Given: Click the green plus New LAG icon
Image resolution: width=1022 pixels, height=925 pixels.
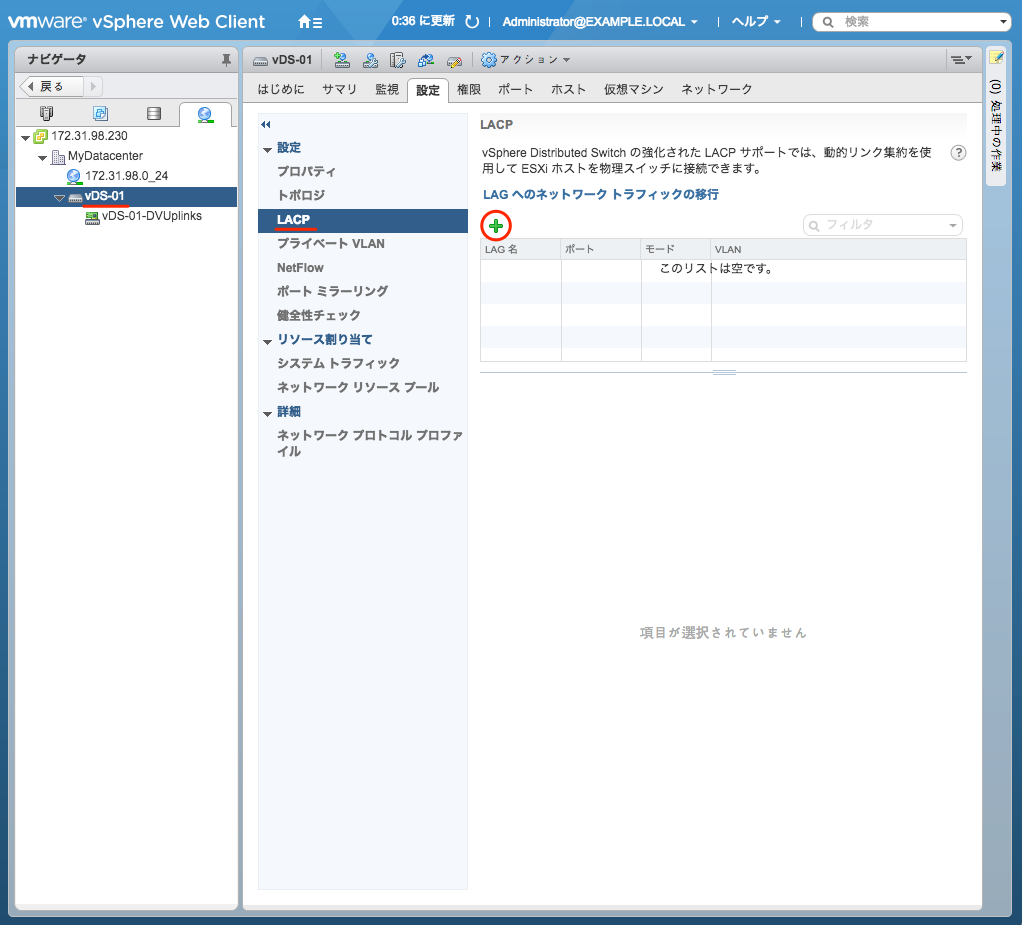Looking at the screenshot, I should (x=496, y=226).
